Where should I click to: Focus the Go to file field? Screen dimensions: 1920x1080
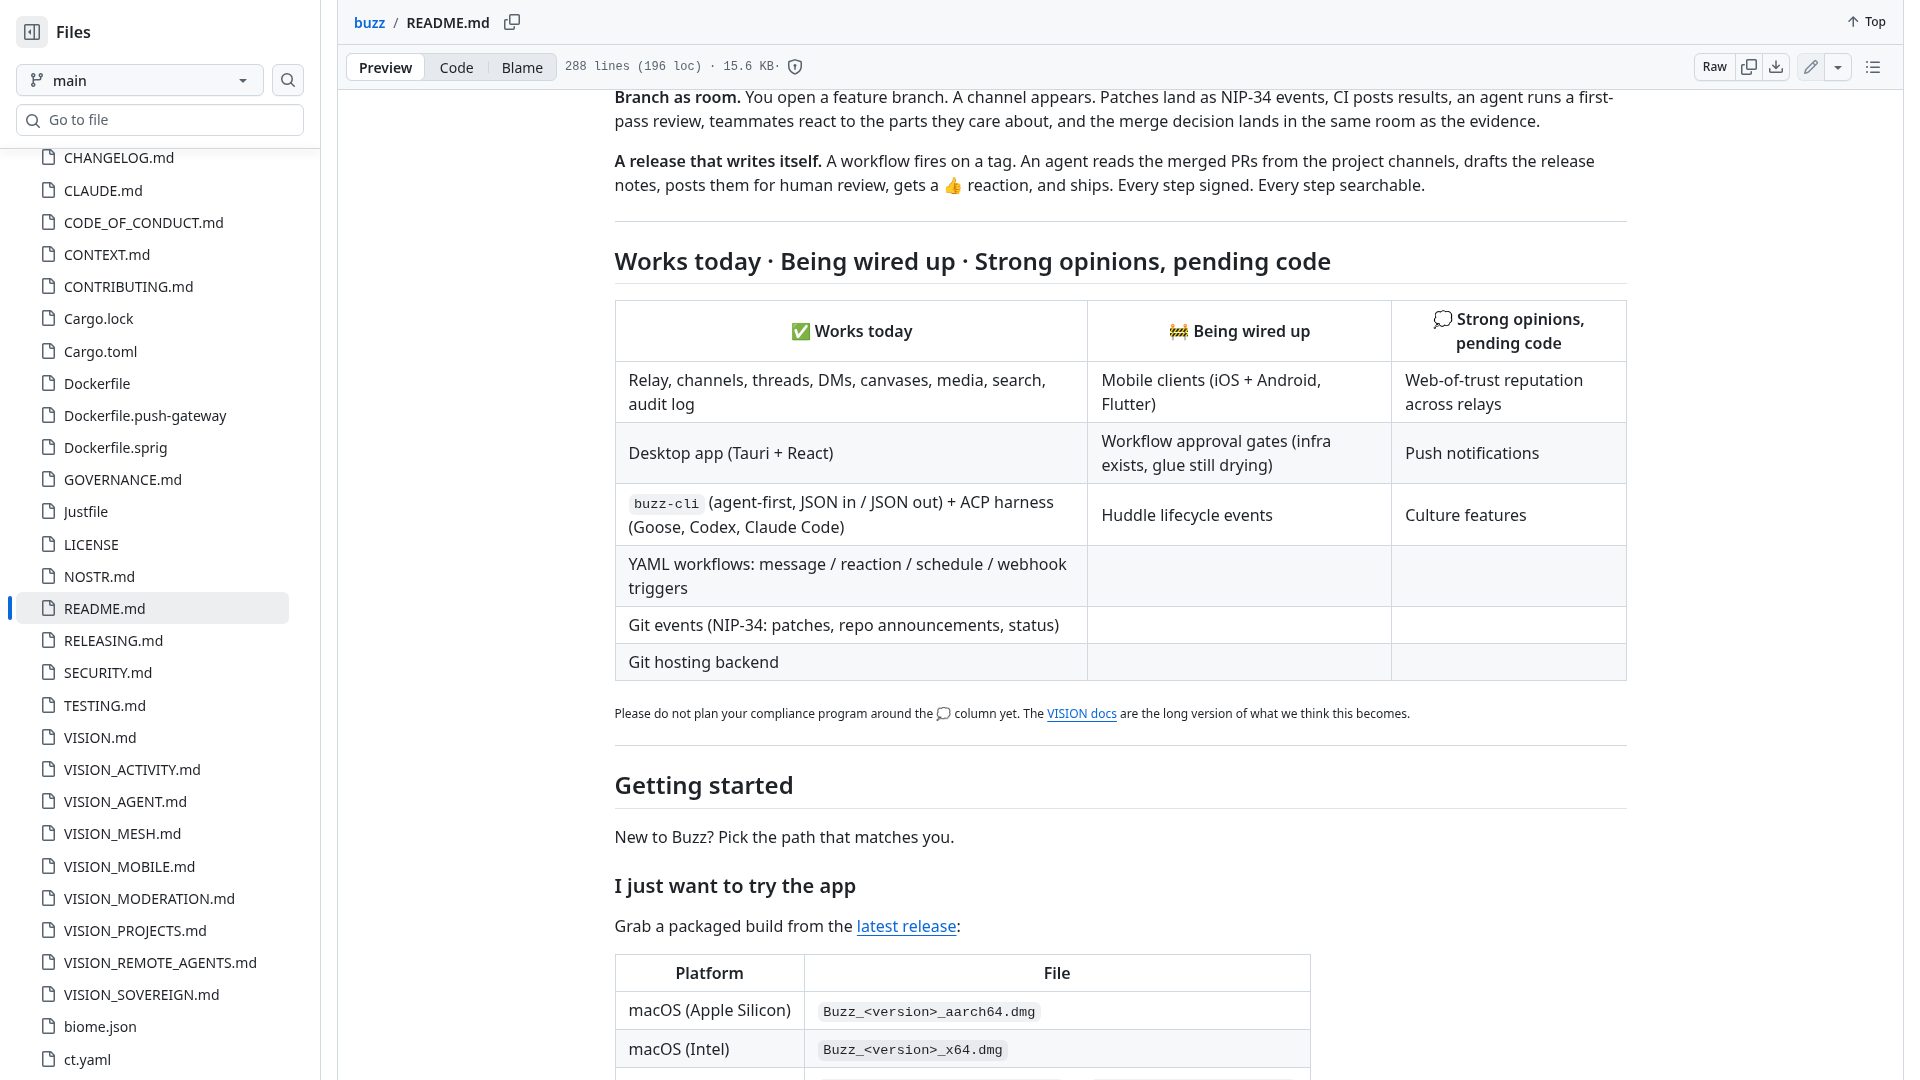(x=160, y=120)
